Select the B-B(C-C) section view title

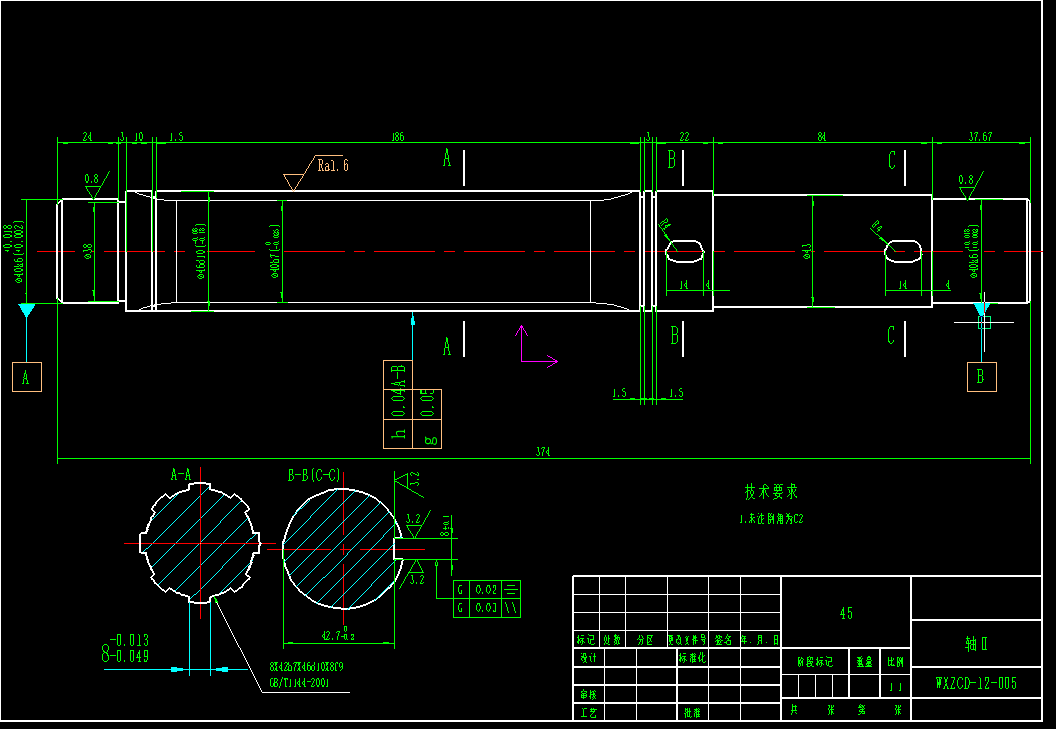tap(314, 475)
